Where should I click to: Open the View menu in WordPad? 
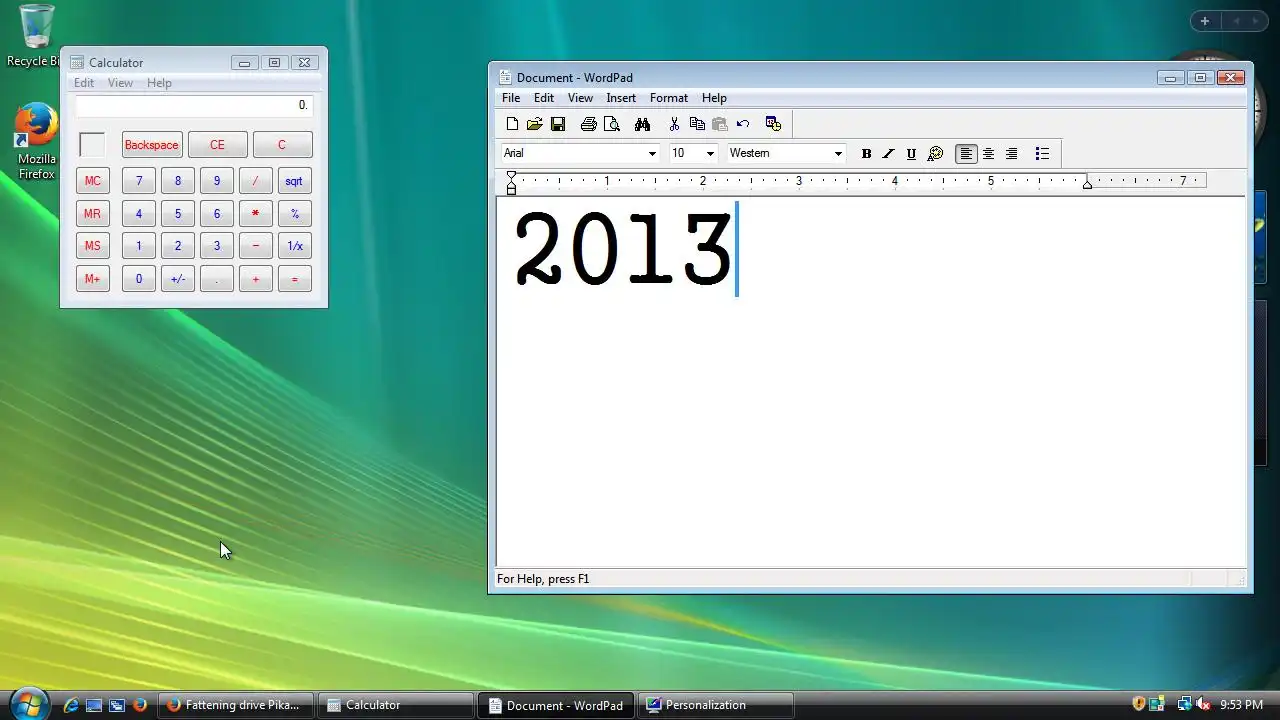pos(580,98)
